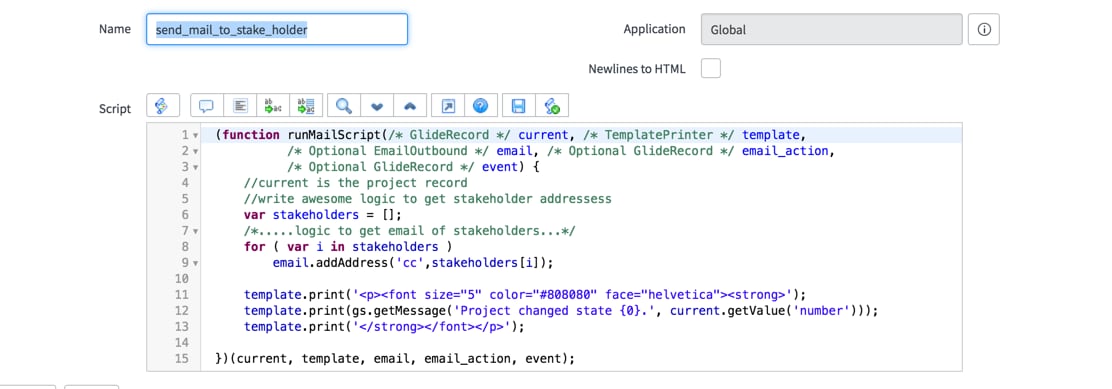Open the script debugger icon
The image size is (1112, 389).
552,106
